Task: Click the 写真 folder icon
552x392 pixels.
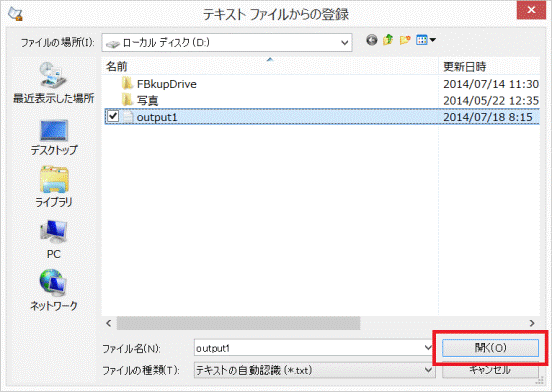Action: (127, 100)
